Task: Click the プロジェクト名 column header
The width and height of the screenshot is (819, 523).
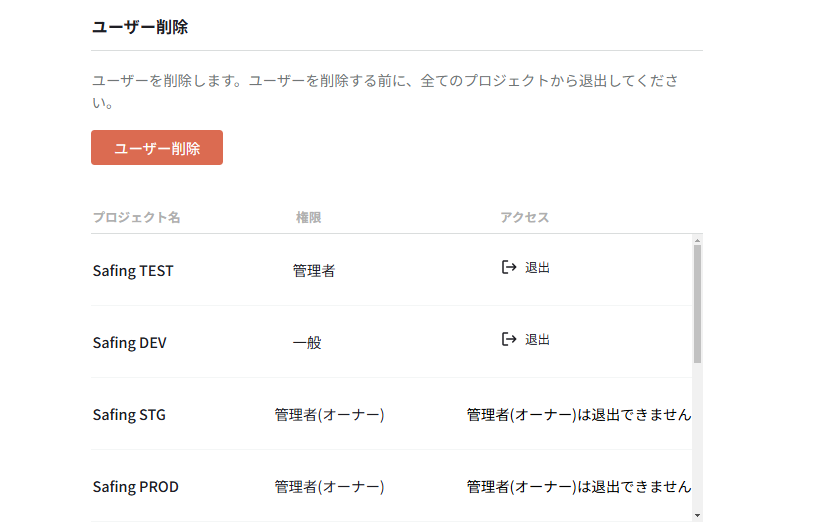Action: coord(136,217)
